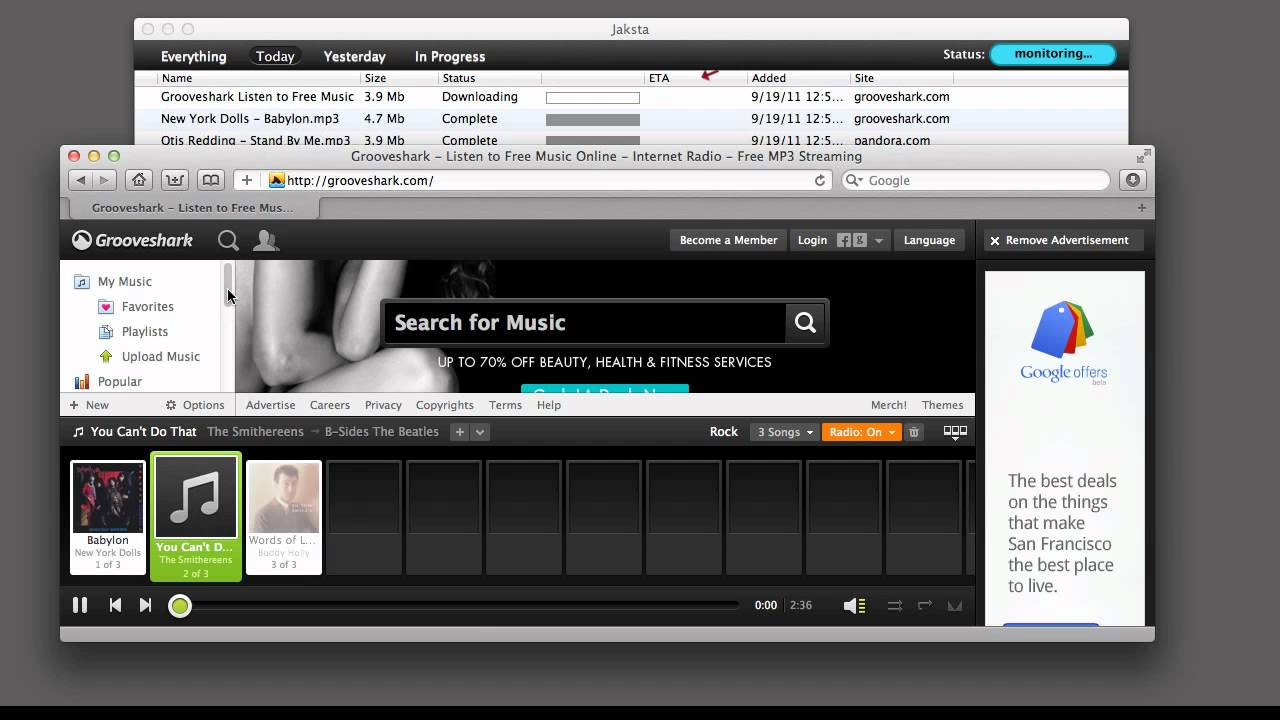Toggle repeat mode in player
This screenshot has height=720, width=1280.
(925, 606)
